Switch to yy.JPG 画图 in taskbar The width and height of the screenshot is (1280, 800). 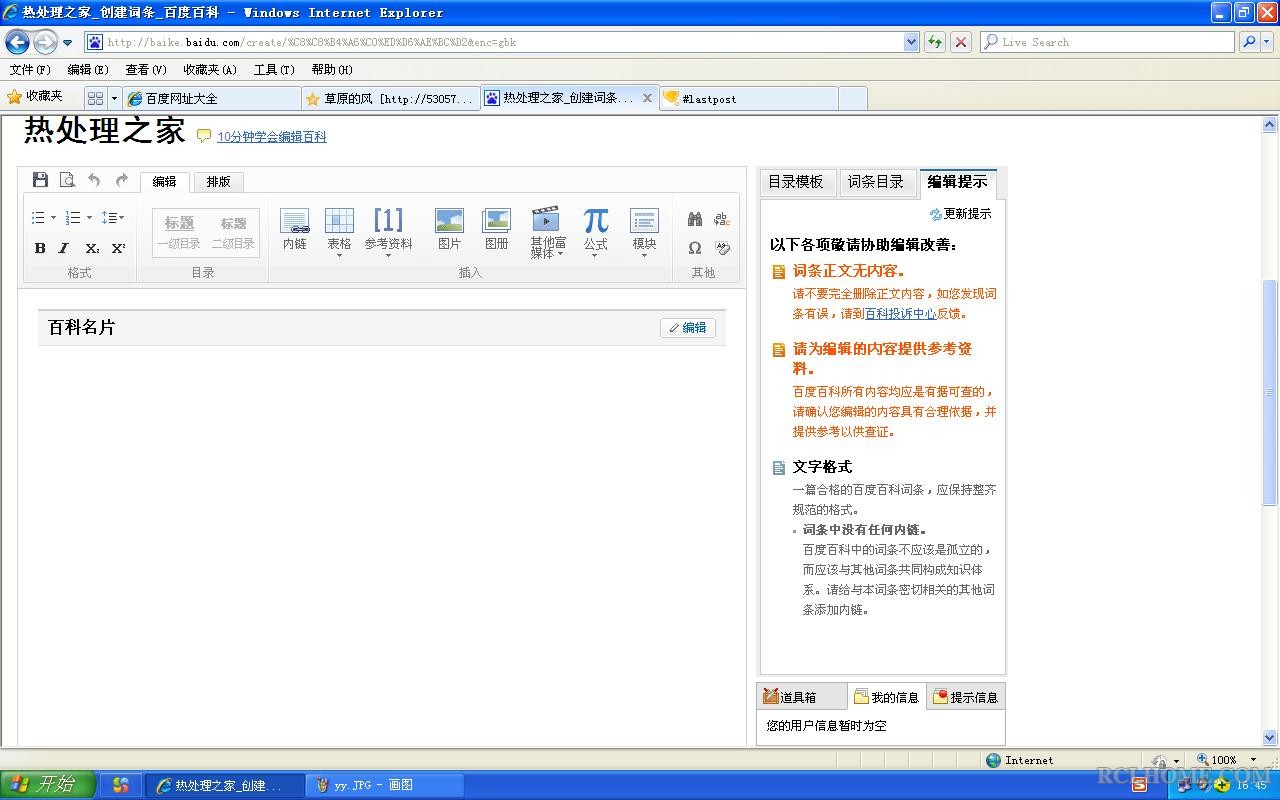(385, 785)
